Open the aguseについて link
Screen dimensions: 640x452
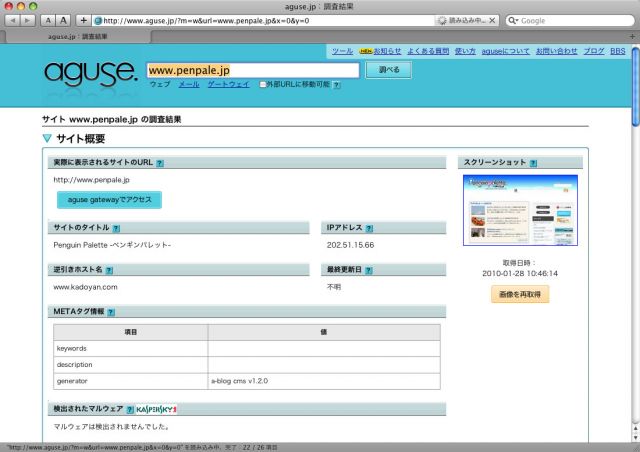click(505, 51)
